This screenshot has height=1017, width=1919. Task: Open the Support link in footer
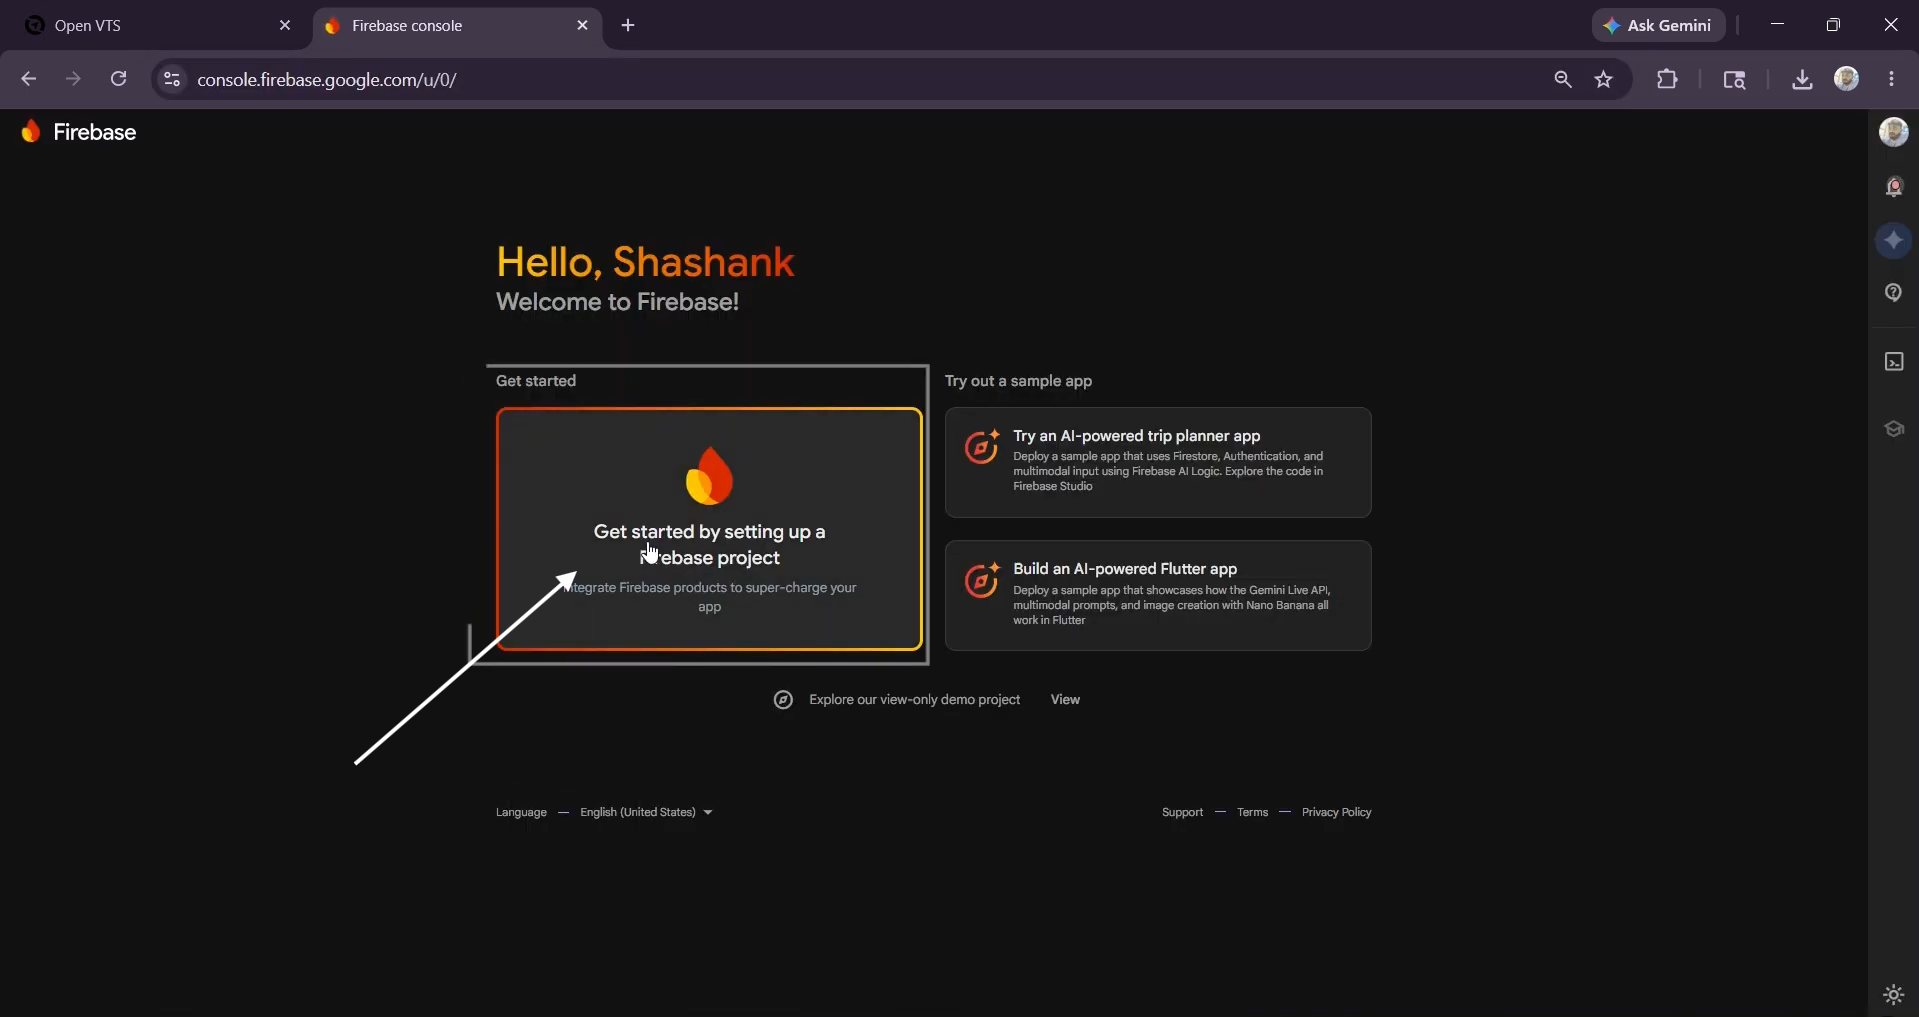[x=1182, y=812]
